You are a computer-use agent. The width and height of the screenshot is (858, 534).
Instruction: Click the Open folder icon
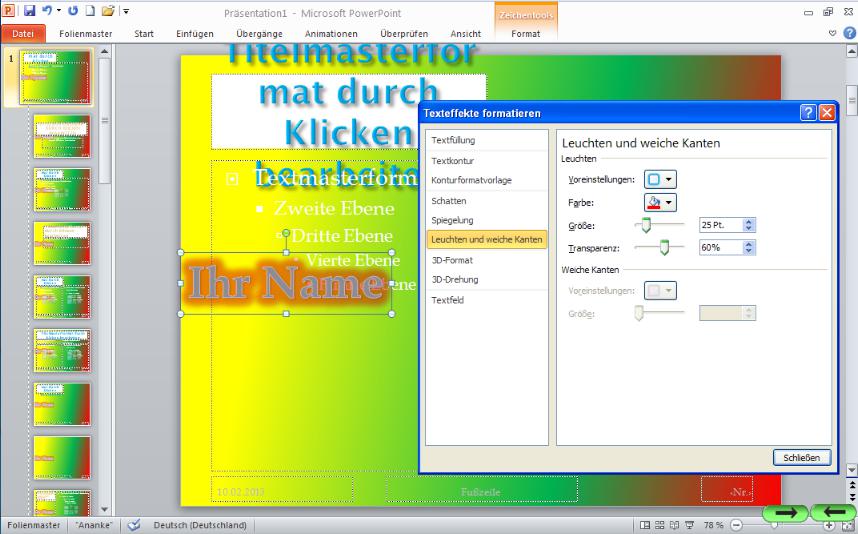click(x=107, y=11)
